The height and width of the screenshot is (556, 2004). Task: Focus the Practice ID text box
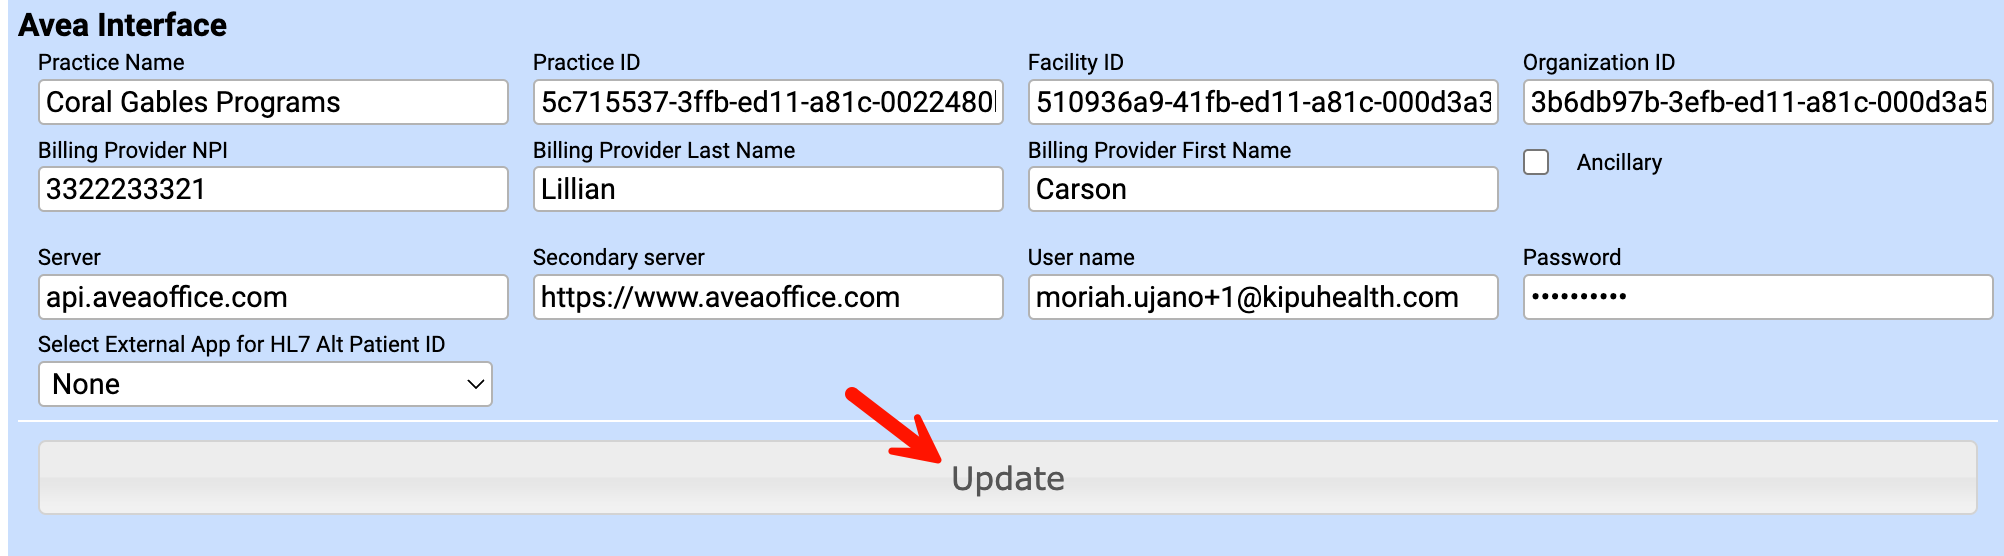pos(767,102)
